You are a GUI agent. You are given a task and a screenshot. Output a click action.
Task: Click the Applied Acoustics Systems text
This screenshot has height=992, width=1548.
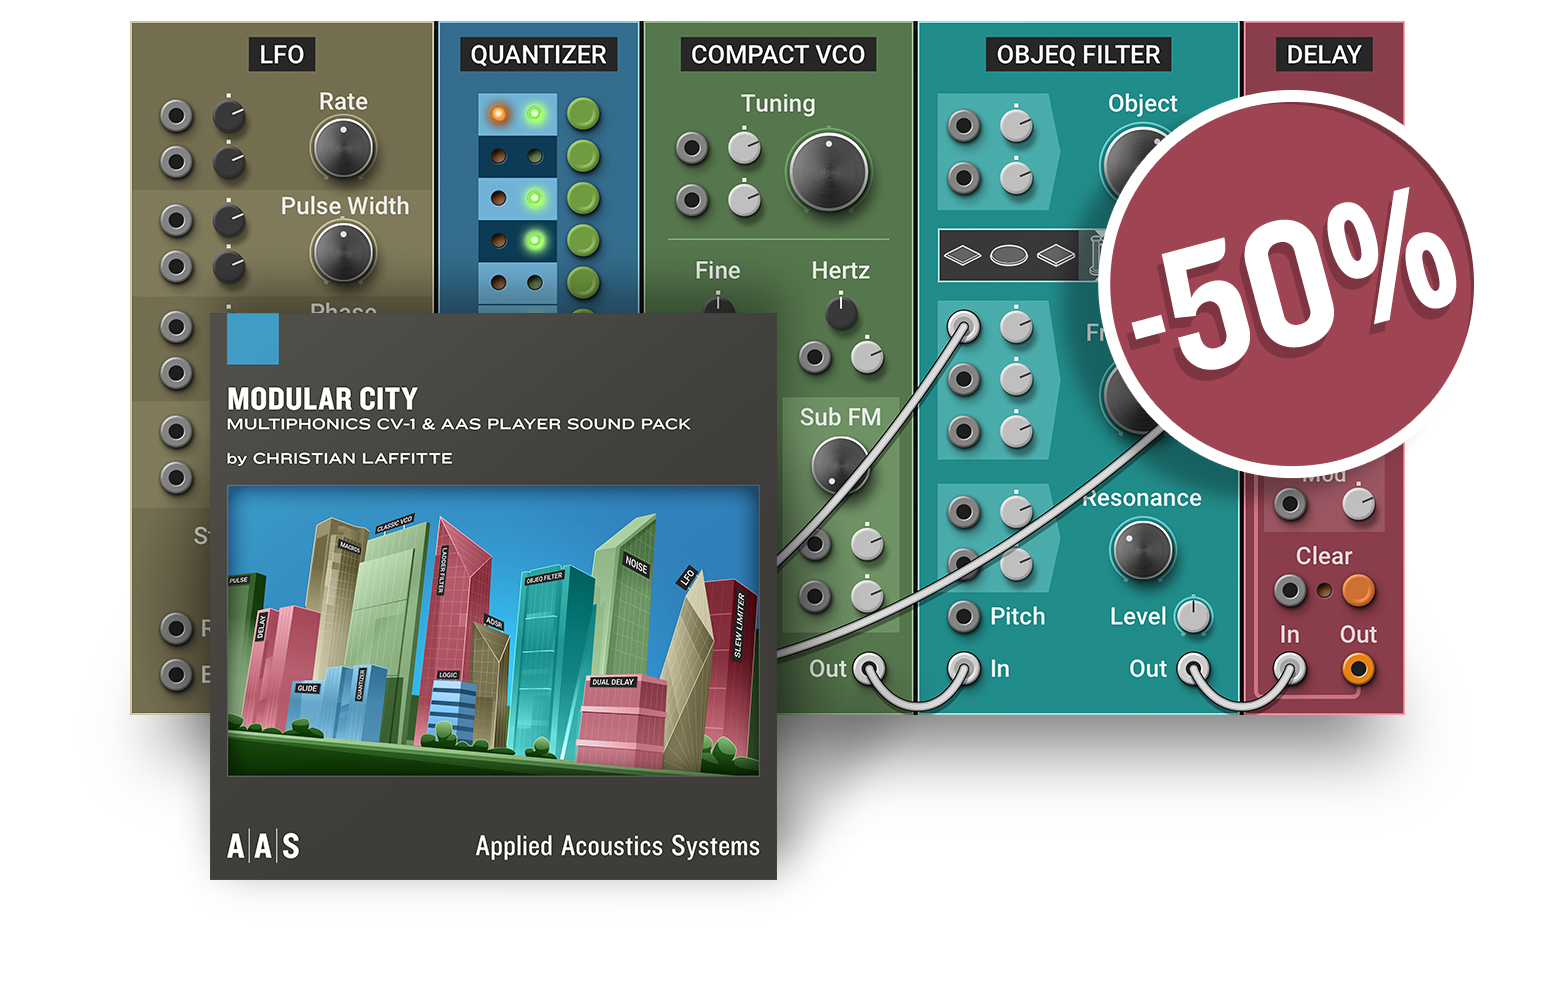pos(617,846)
